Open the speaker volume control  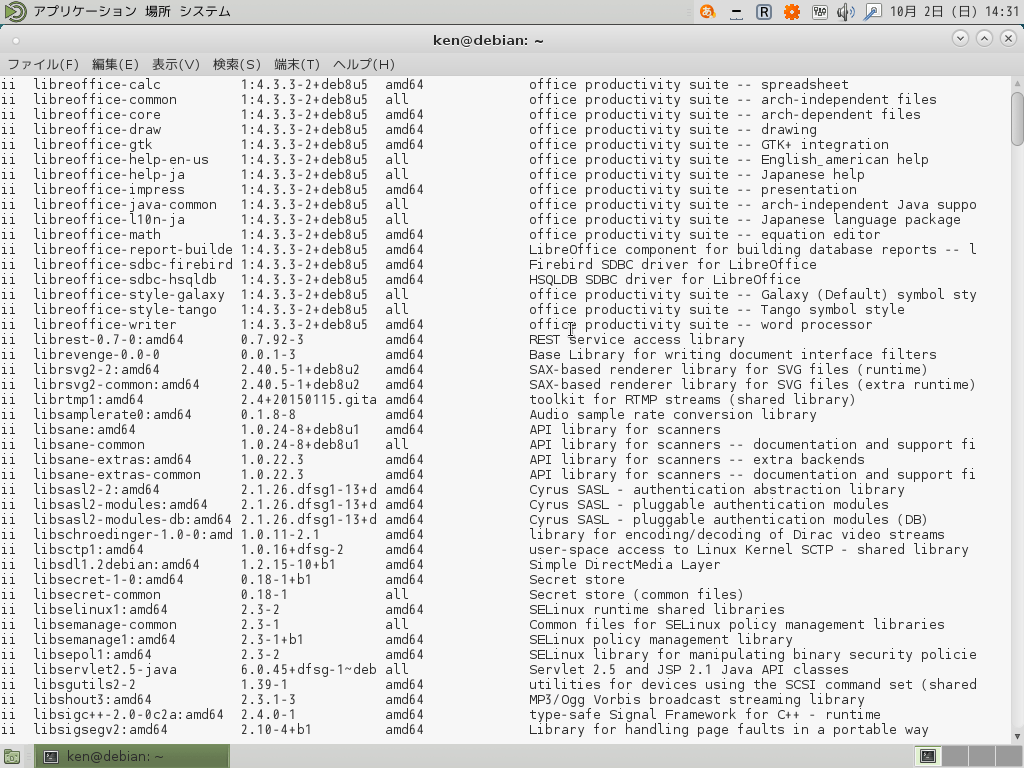[x=845, y=12]
